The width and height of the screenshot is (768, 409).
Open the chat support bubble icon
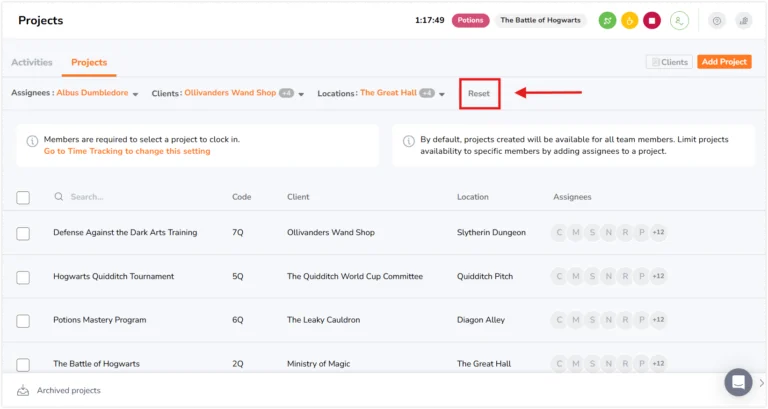739,382
